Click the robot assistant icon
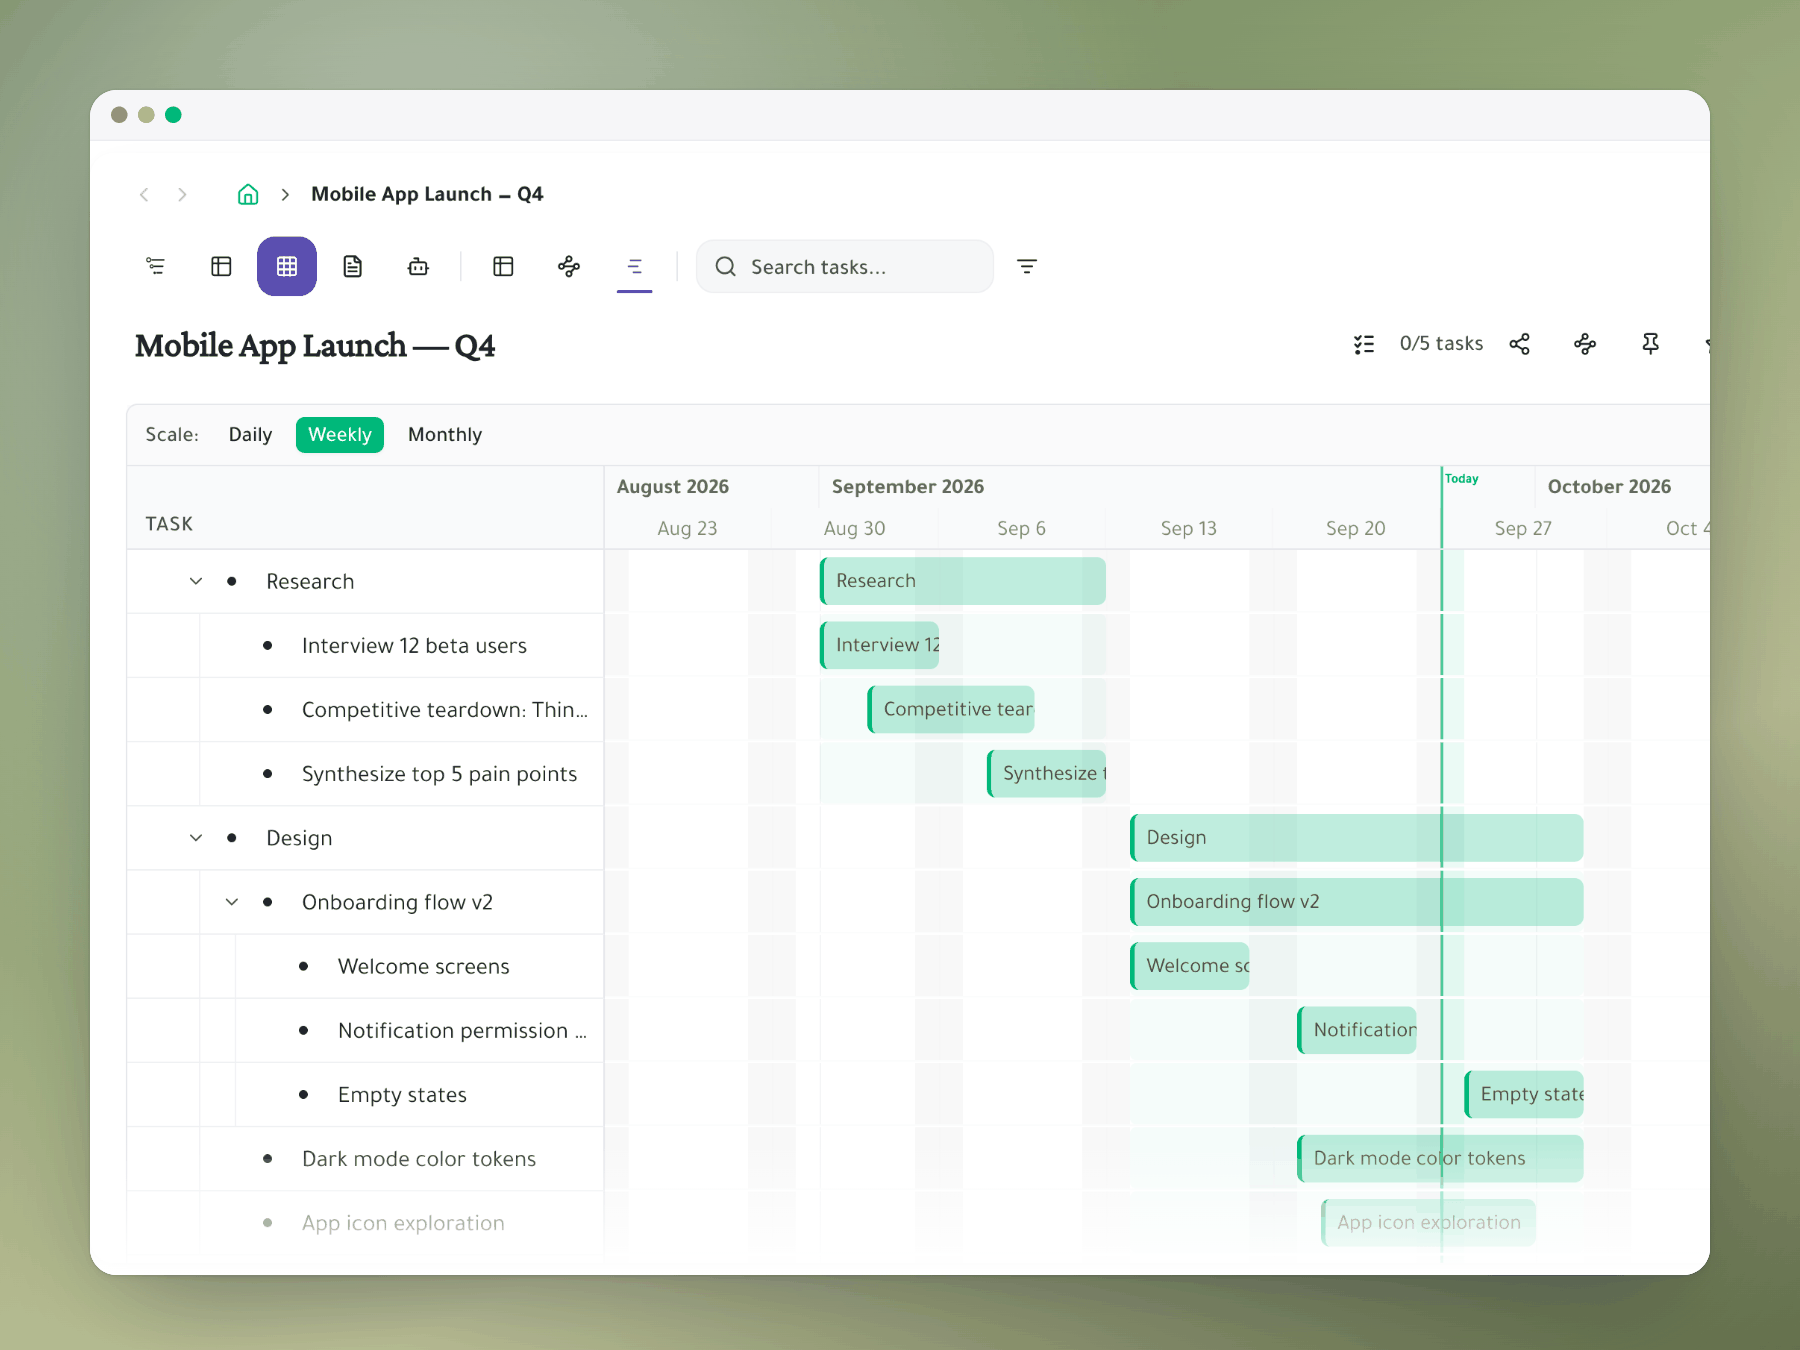Viewport: 1800px width, 1350px height. [x=418, y=266]
